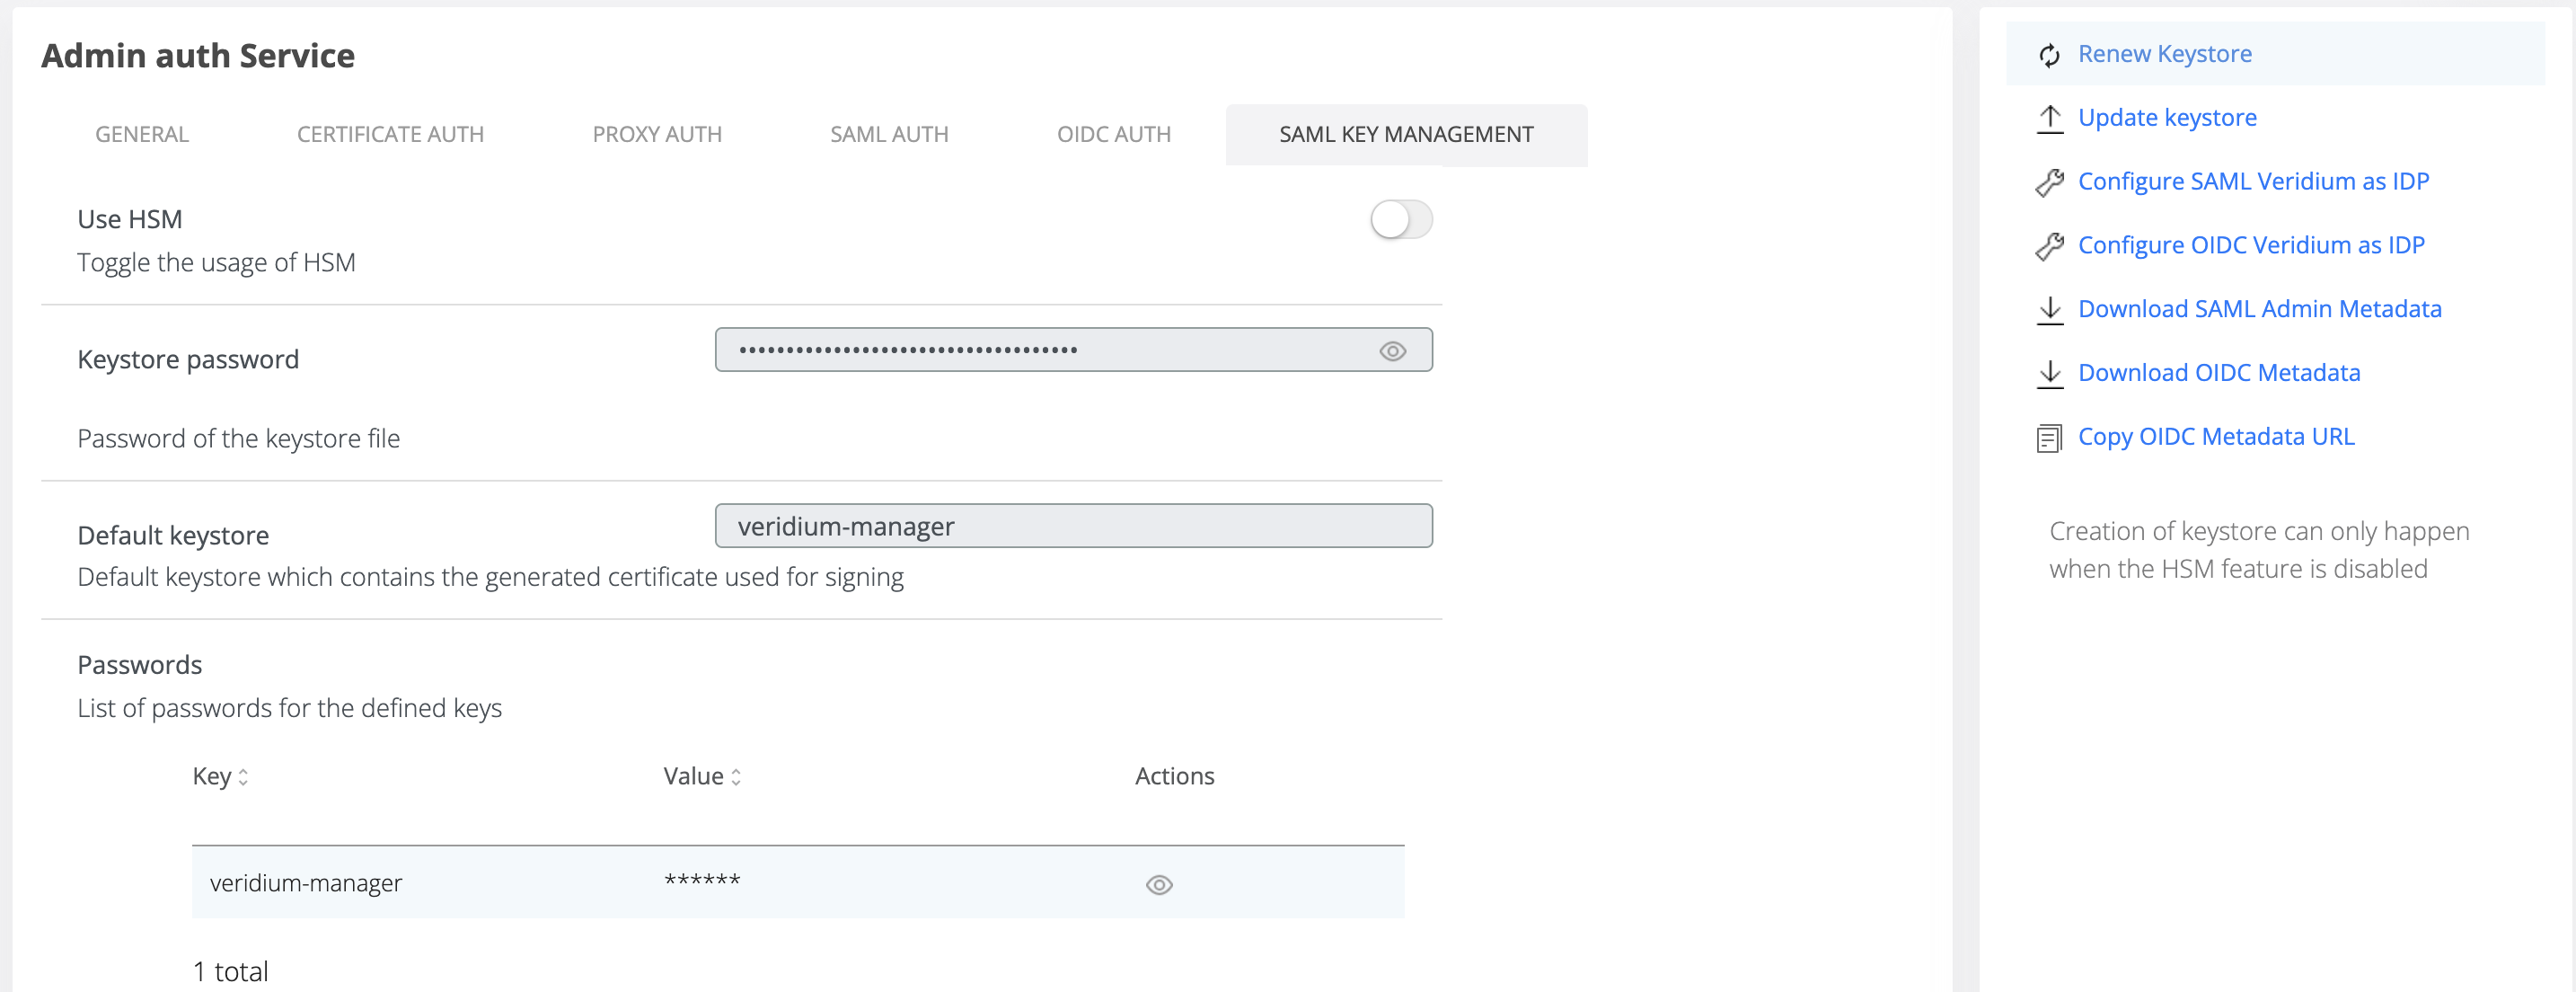This screenshot has width=2576, height=992.
Task: Sort the passwords table by Key column
Action: tap(243, 777)
